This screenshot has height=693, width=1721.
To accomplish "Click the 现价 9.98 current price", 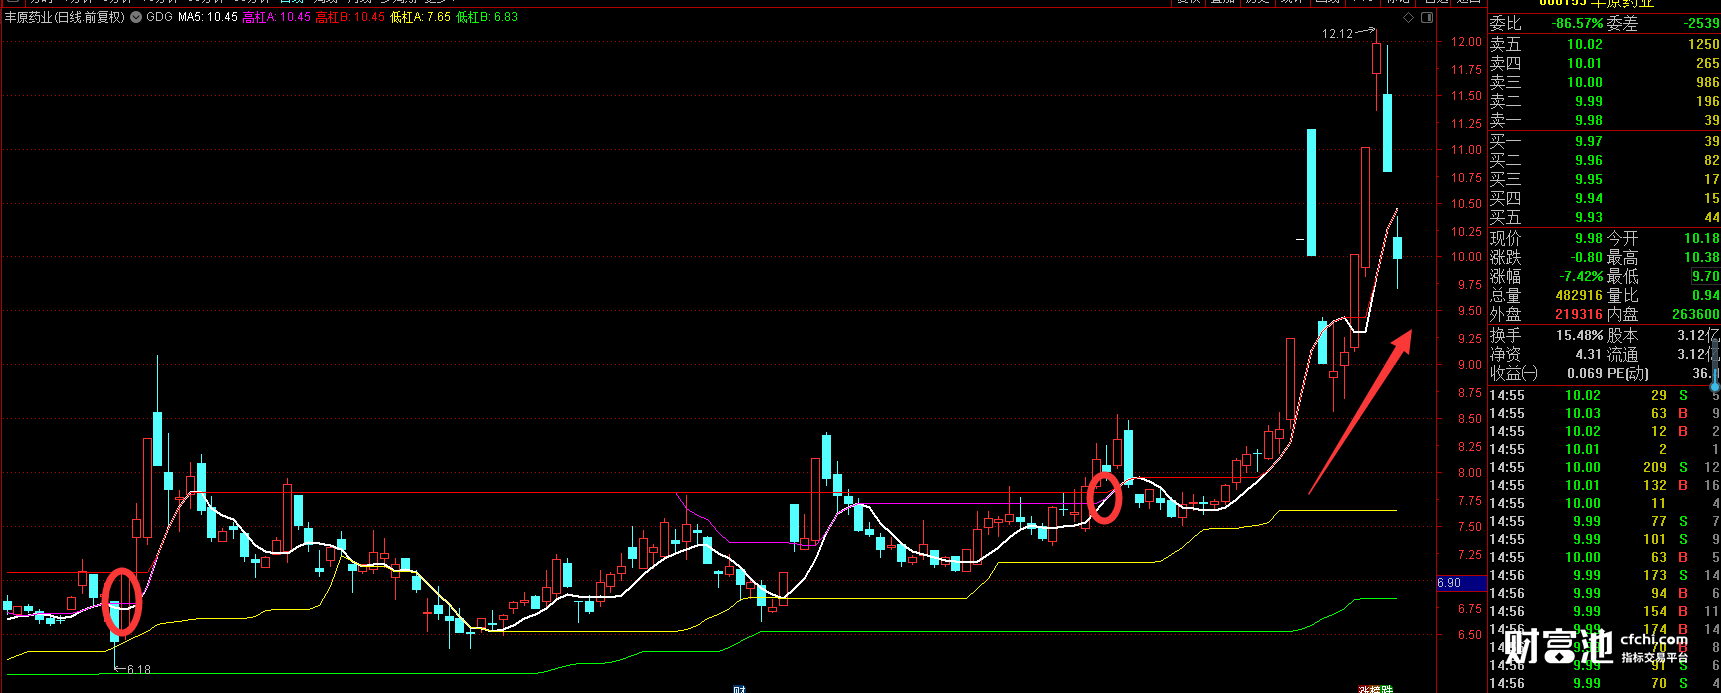I will point(1588,238).
